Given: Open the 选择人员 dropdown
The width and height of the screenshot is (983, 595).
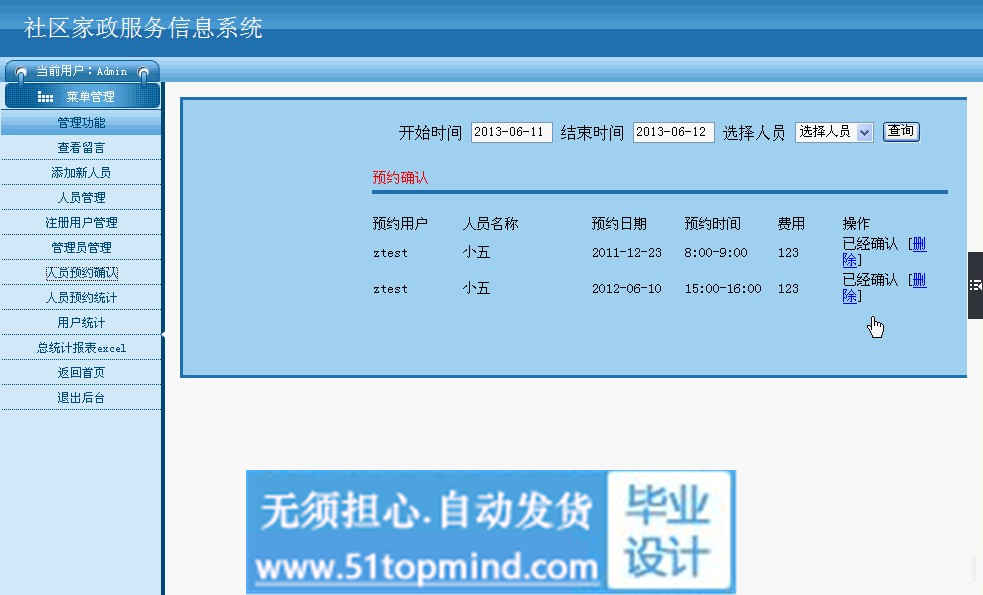Looking at the screenshot, I should tap(834, 132).
